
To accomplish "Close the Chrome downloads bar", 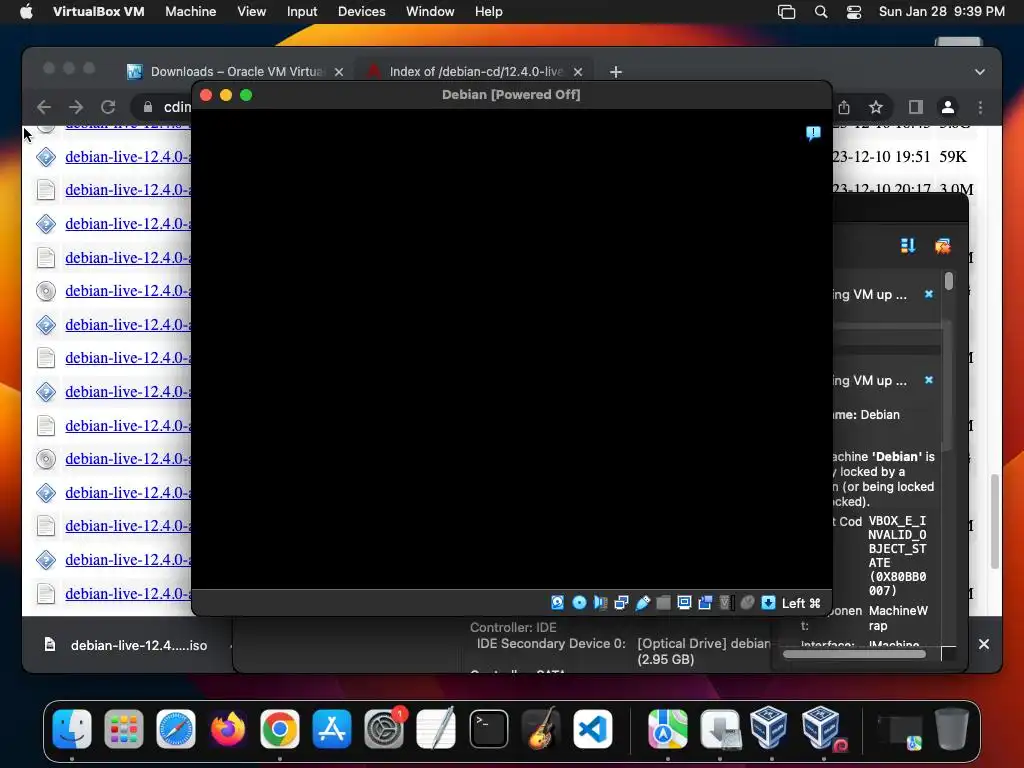I will [984, 644].
